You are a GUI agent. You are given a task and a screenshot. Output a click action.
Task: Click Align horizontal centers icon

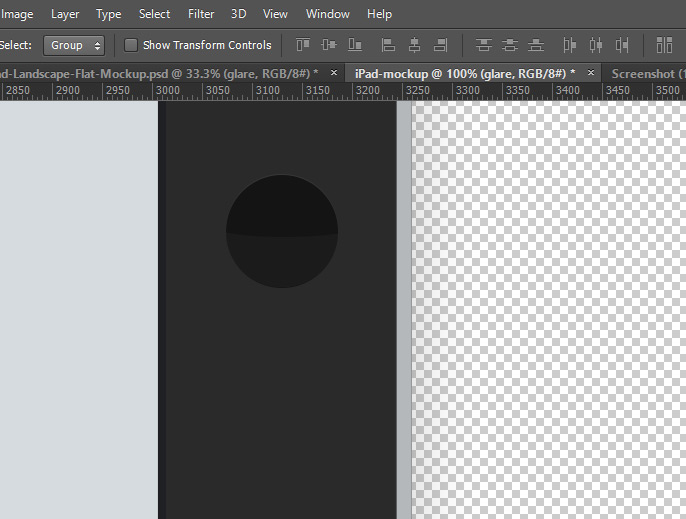pos(415,45)
